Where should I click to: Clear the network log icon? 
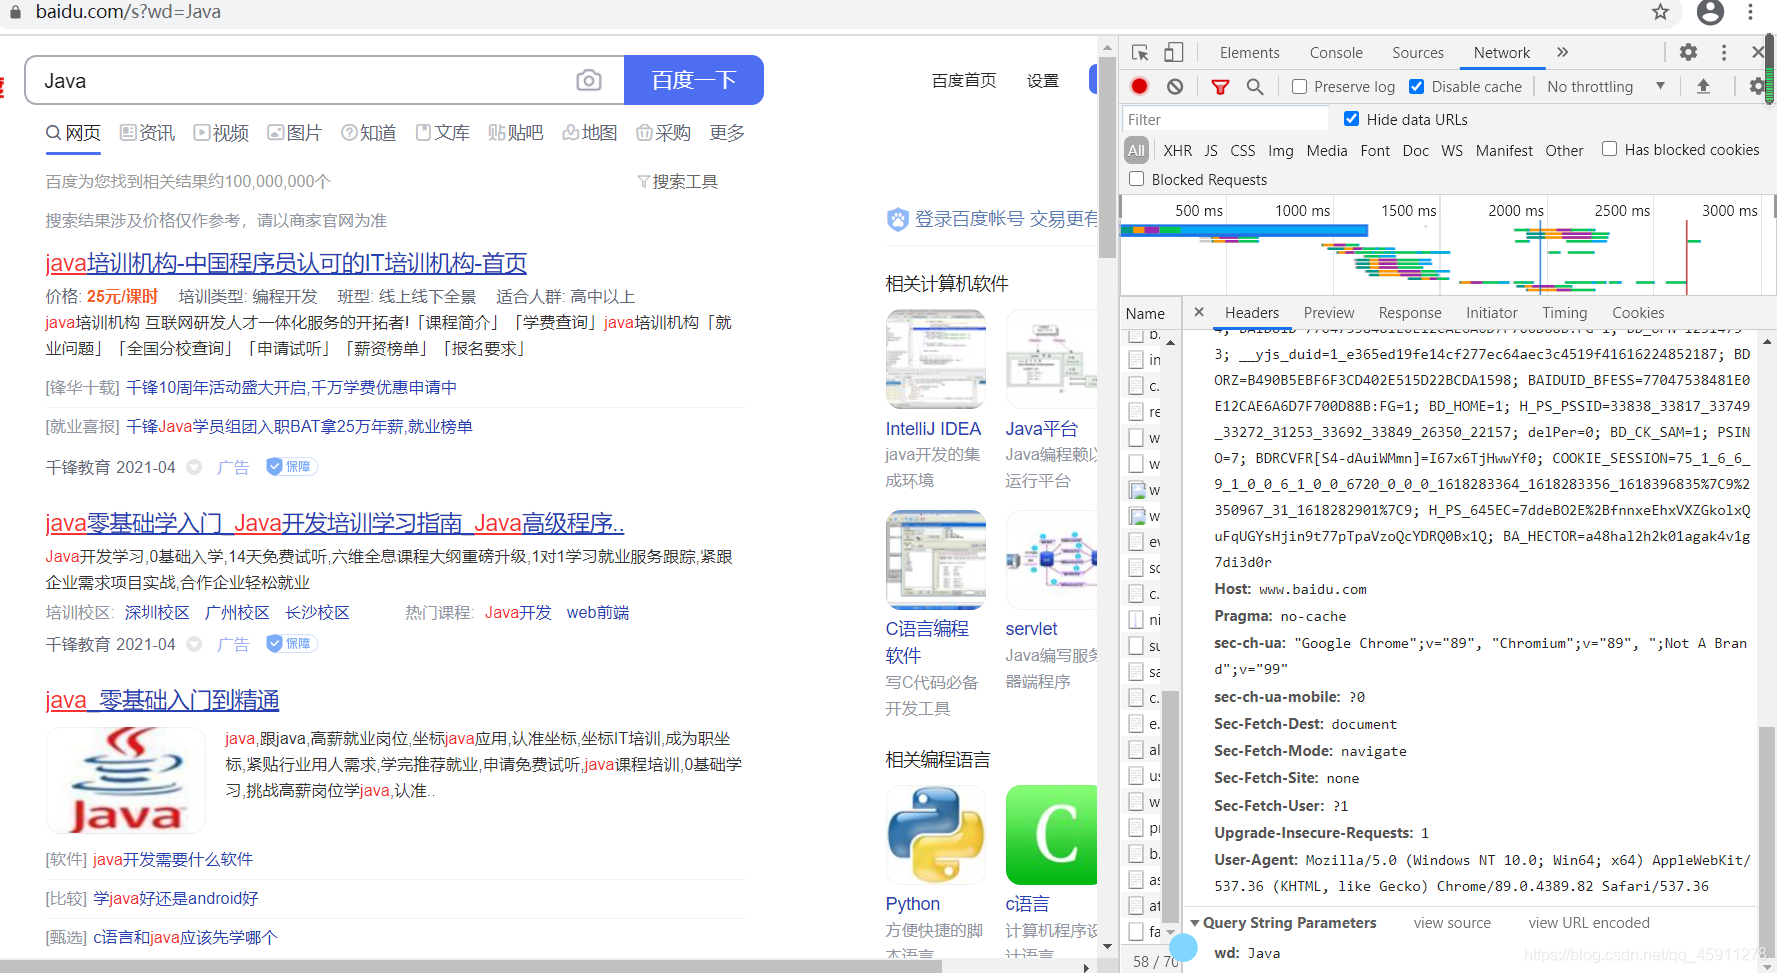(1175, 87)
